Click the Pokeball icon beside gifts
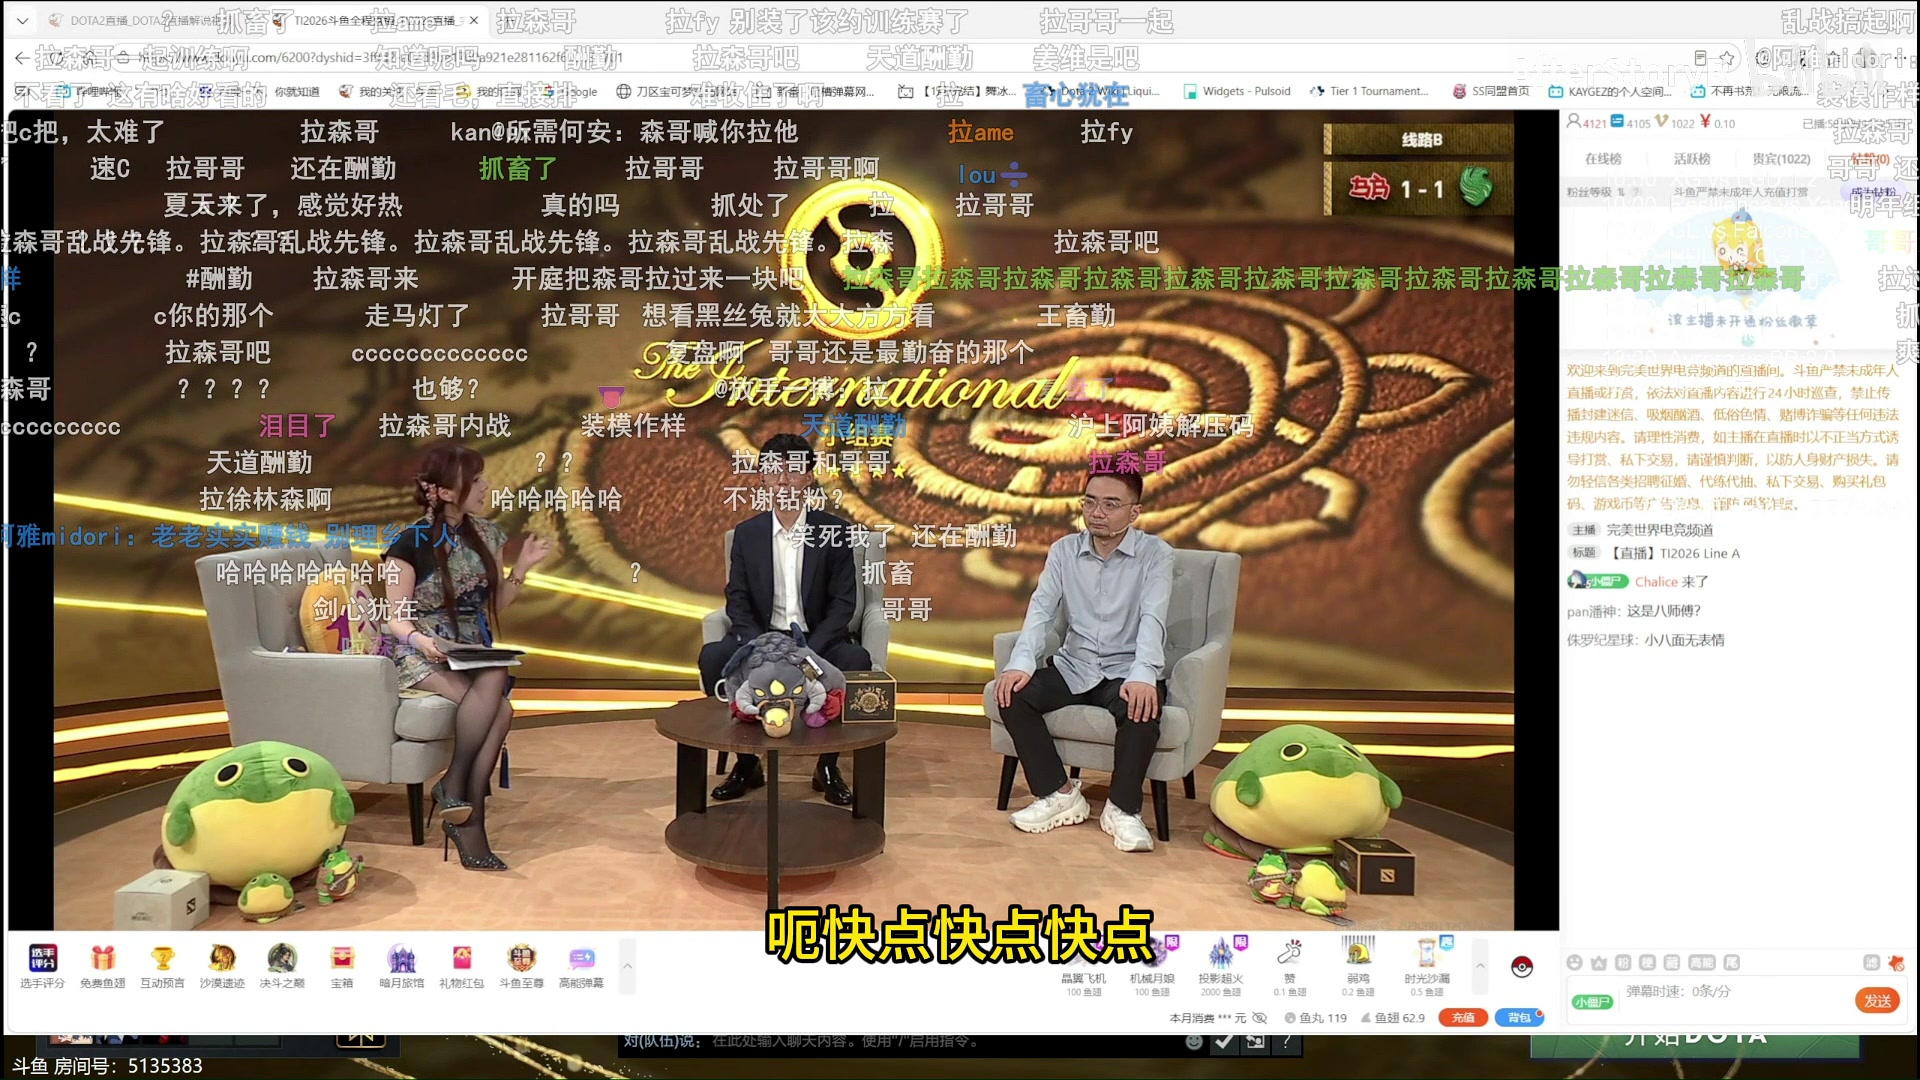 click(x=1522, y=967)
